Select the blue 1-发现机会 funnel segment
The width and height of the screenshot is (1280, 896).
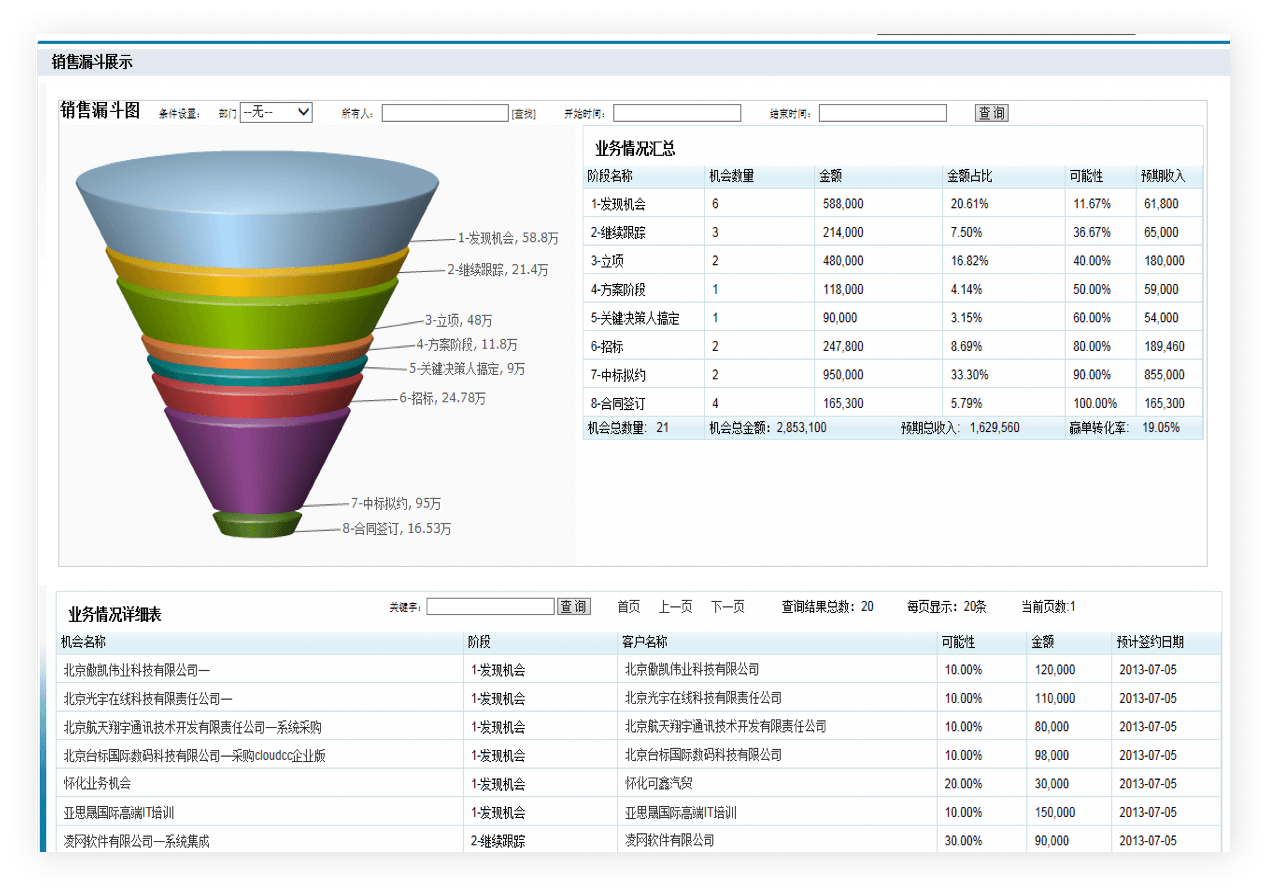click(257, 210)
